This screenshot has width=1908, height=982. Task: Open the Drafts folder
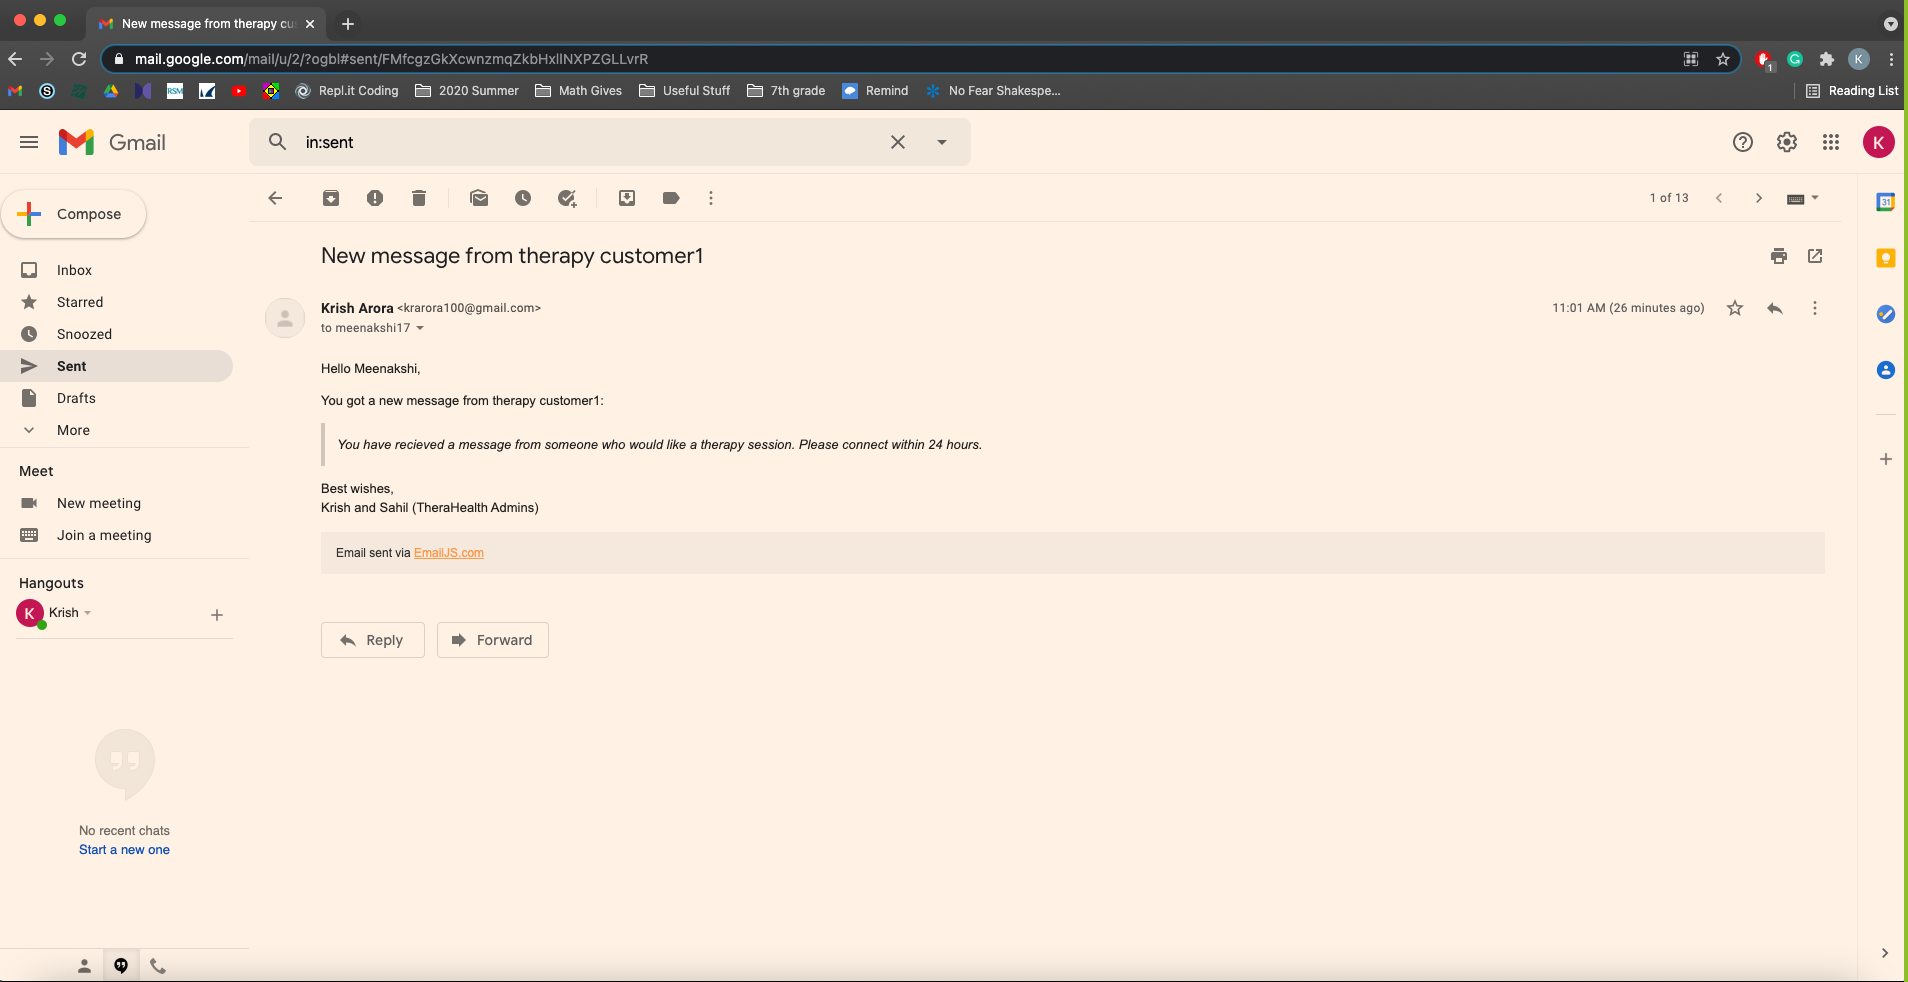(76, 398)
